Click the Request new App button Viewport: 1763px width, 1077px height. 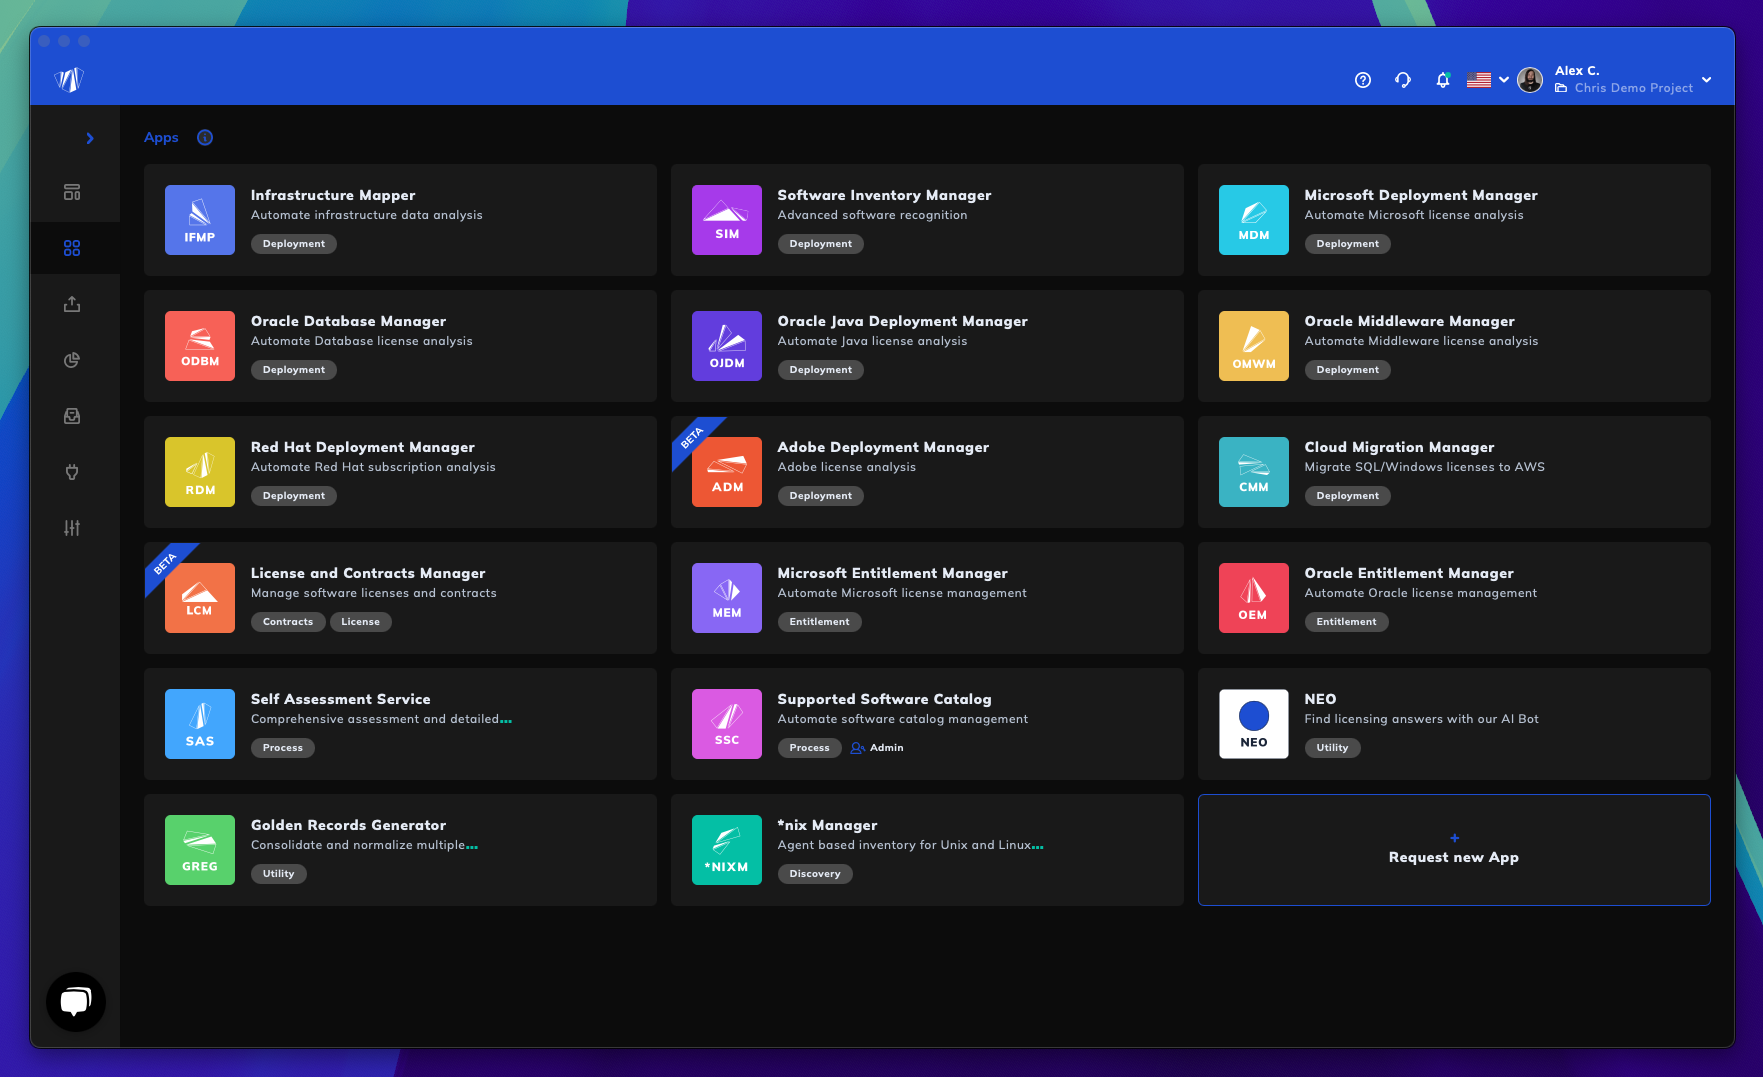1454,850
